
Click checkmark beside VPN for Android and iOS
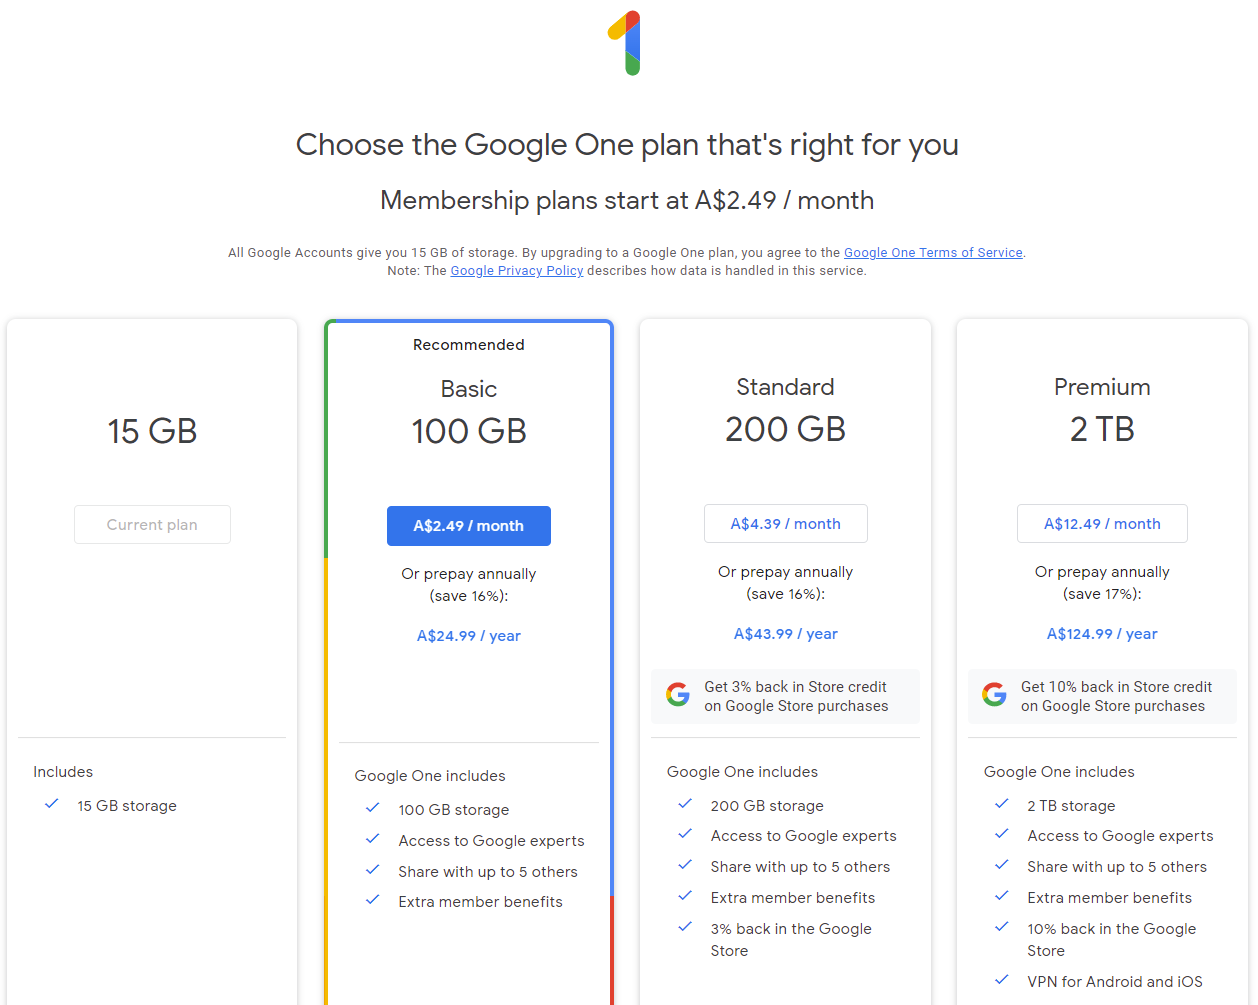pos(1002,980)
